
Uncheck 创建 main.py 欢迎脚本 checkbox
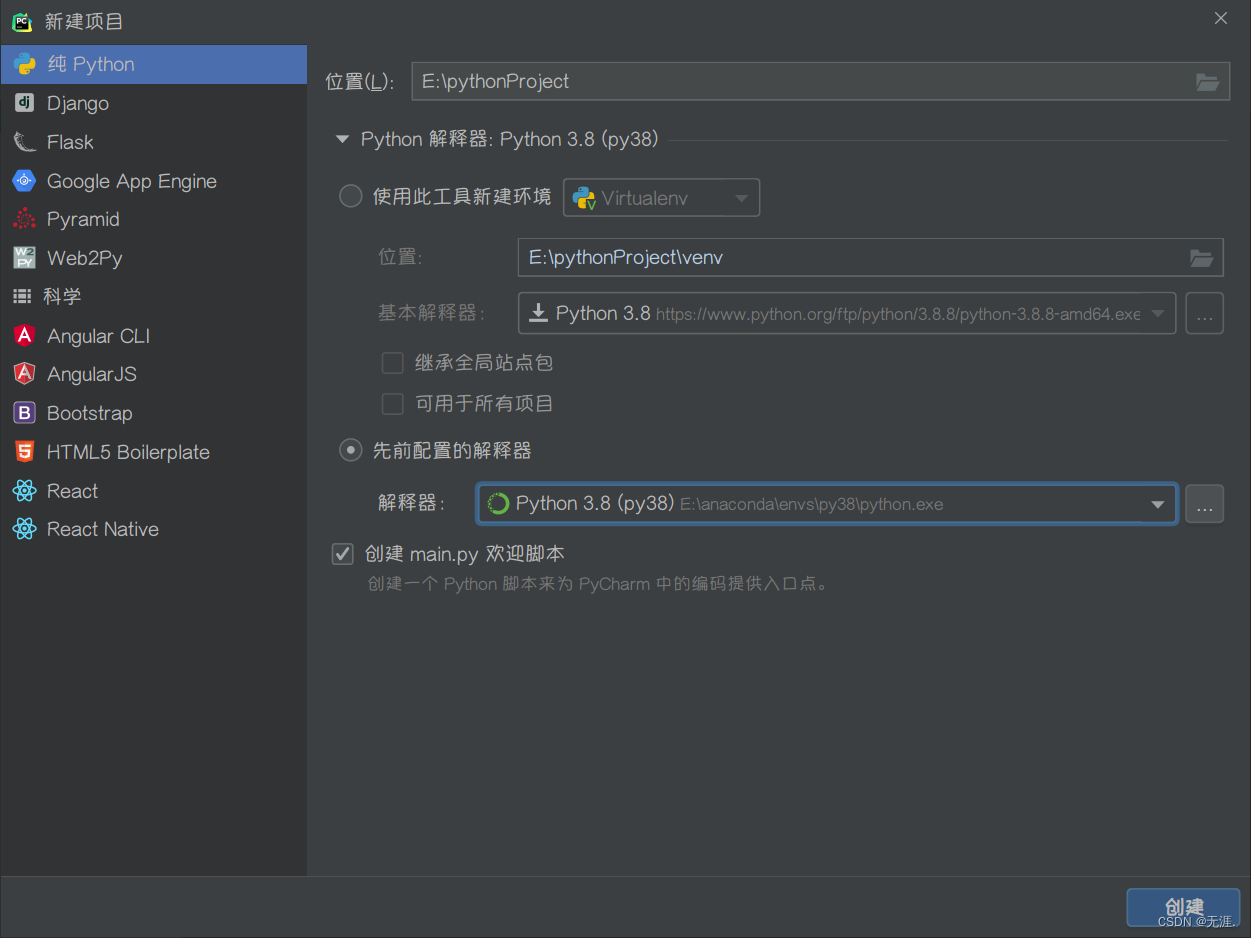click(343, 554)
